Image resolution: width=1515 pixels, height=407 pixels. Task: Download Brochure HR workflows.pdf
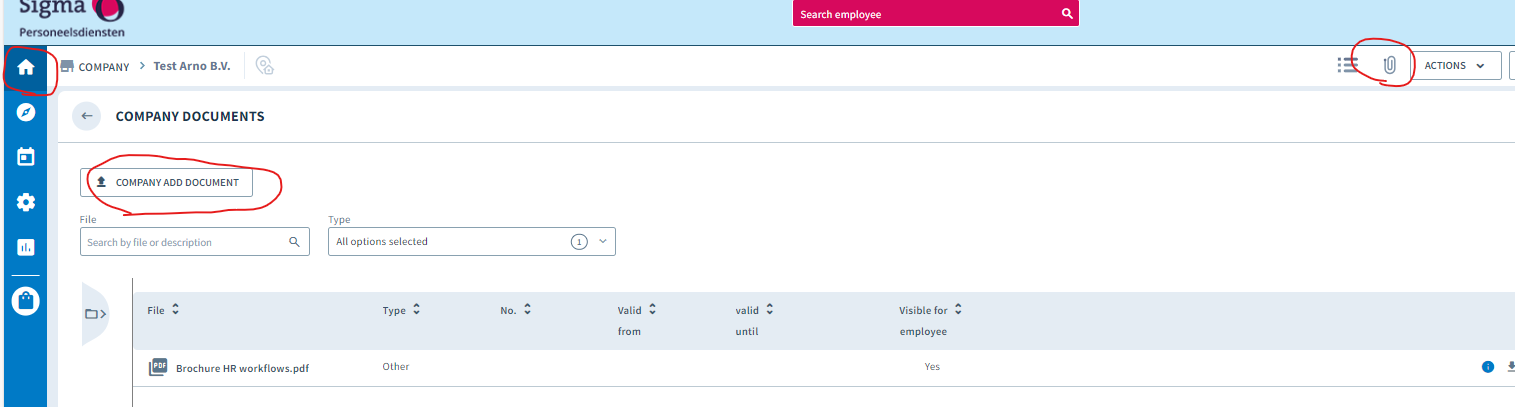pyautogui.click(x=1511, y=367)
